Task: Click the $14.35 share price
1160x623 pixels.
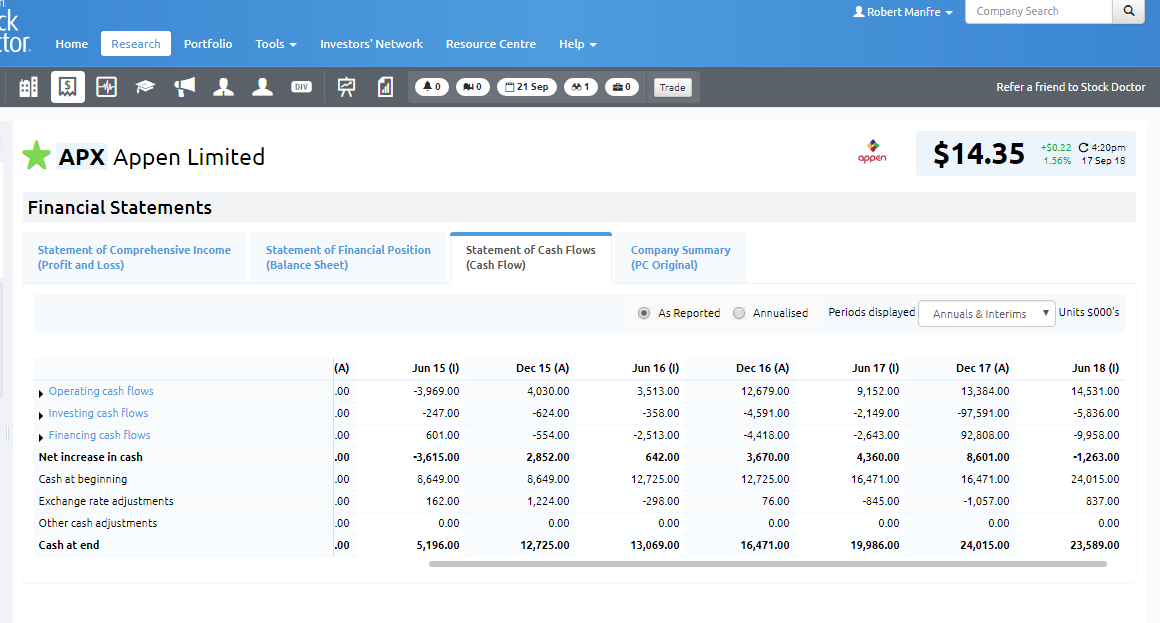Action: click(979, 154)
